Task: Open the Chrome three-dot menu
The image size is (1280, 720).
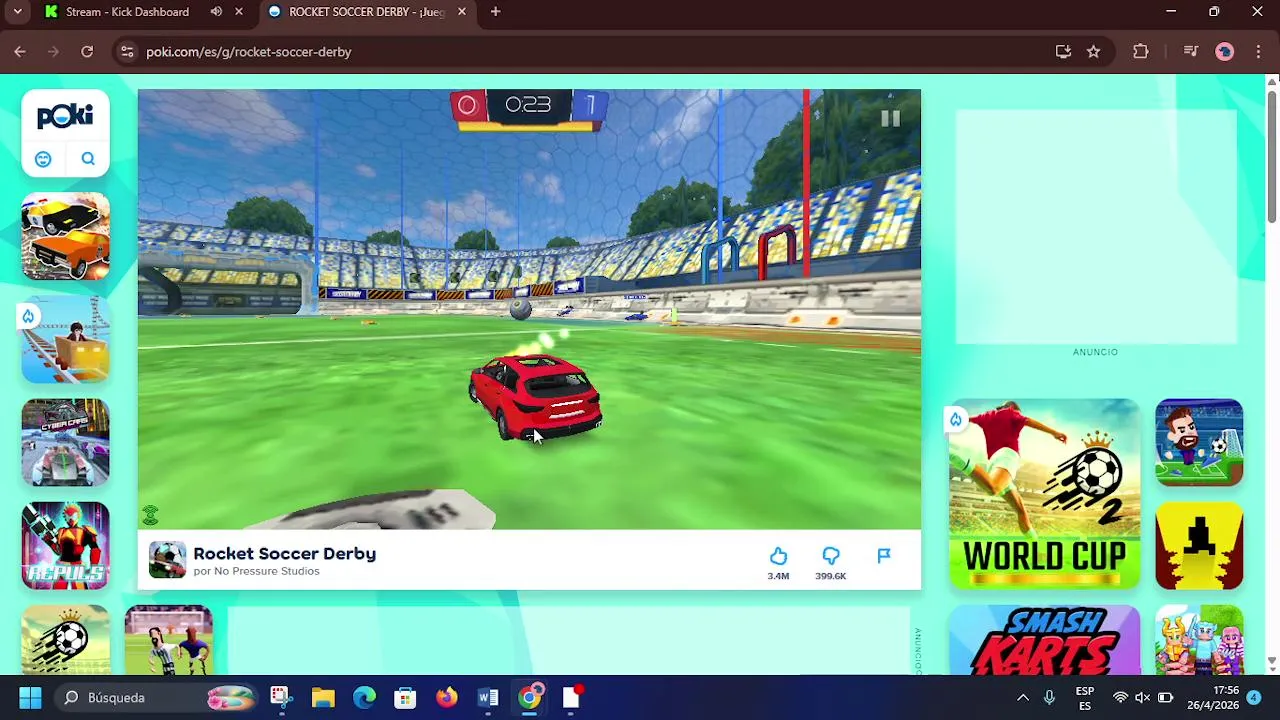Action: [1258, 52]
